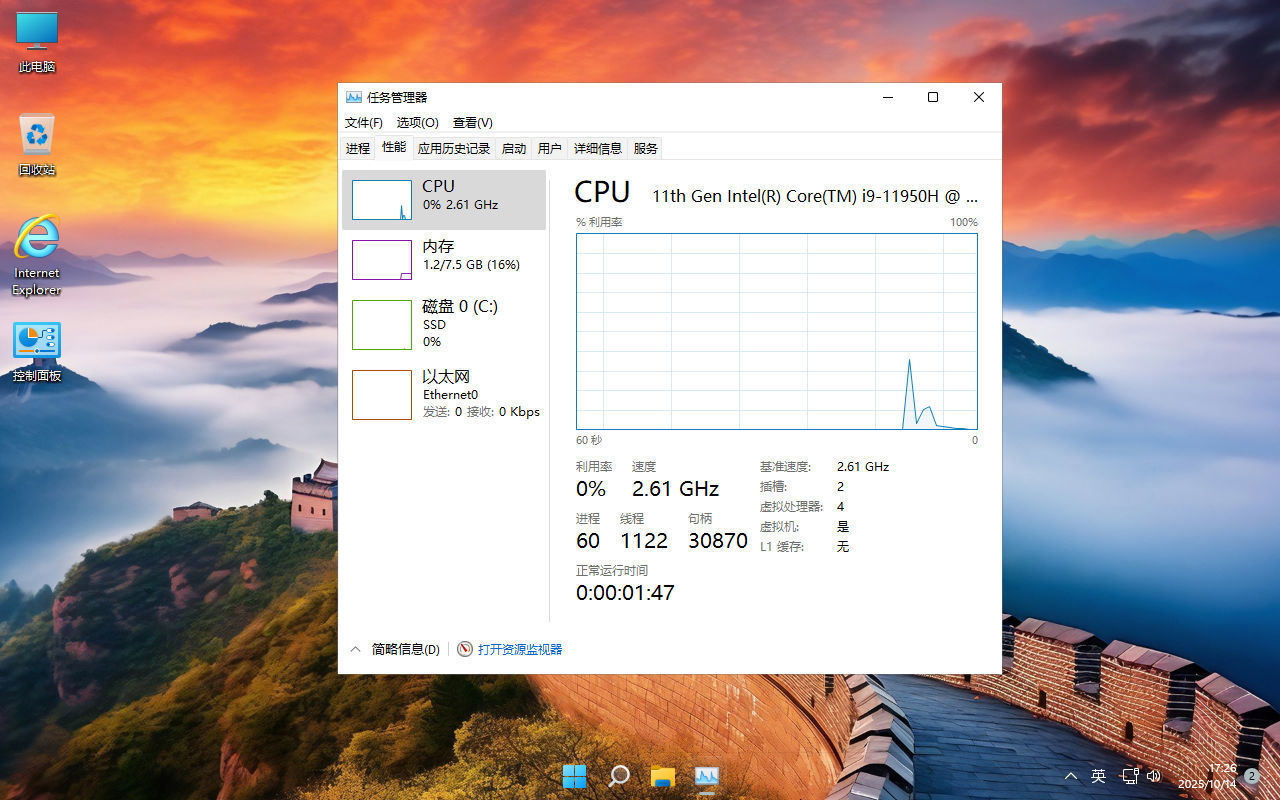Open the notification center showing badge 2
Screen dimensions: 1280x800
coord(1250,775)
